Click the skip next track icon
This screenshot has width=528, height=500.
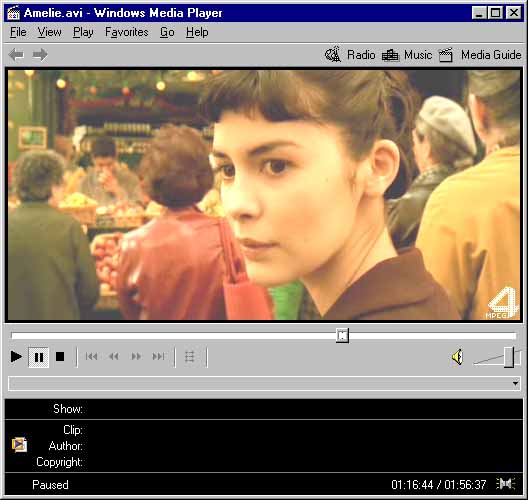[x=158, y=356]
